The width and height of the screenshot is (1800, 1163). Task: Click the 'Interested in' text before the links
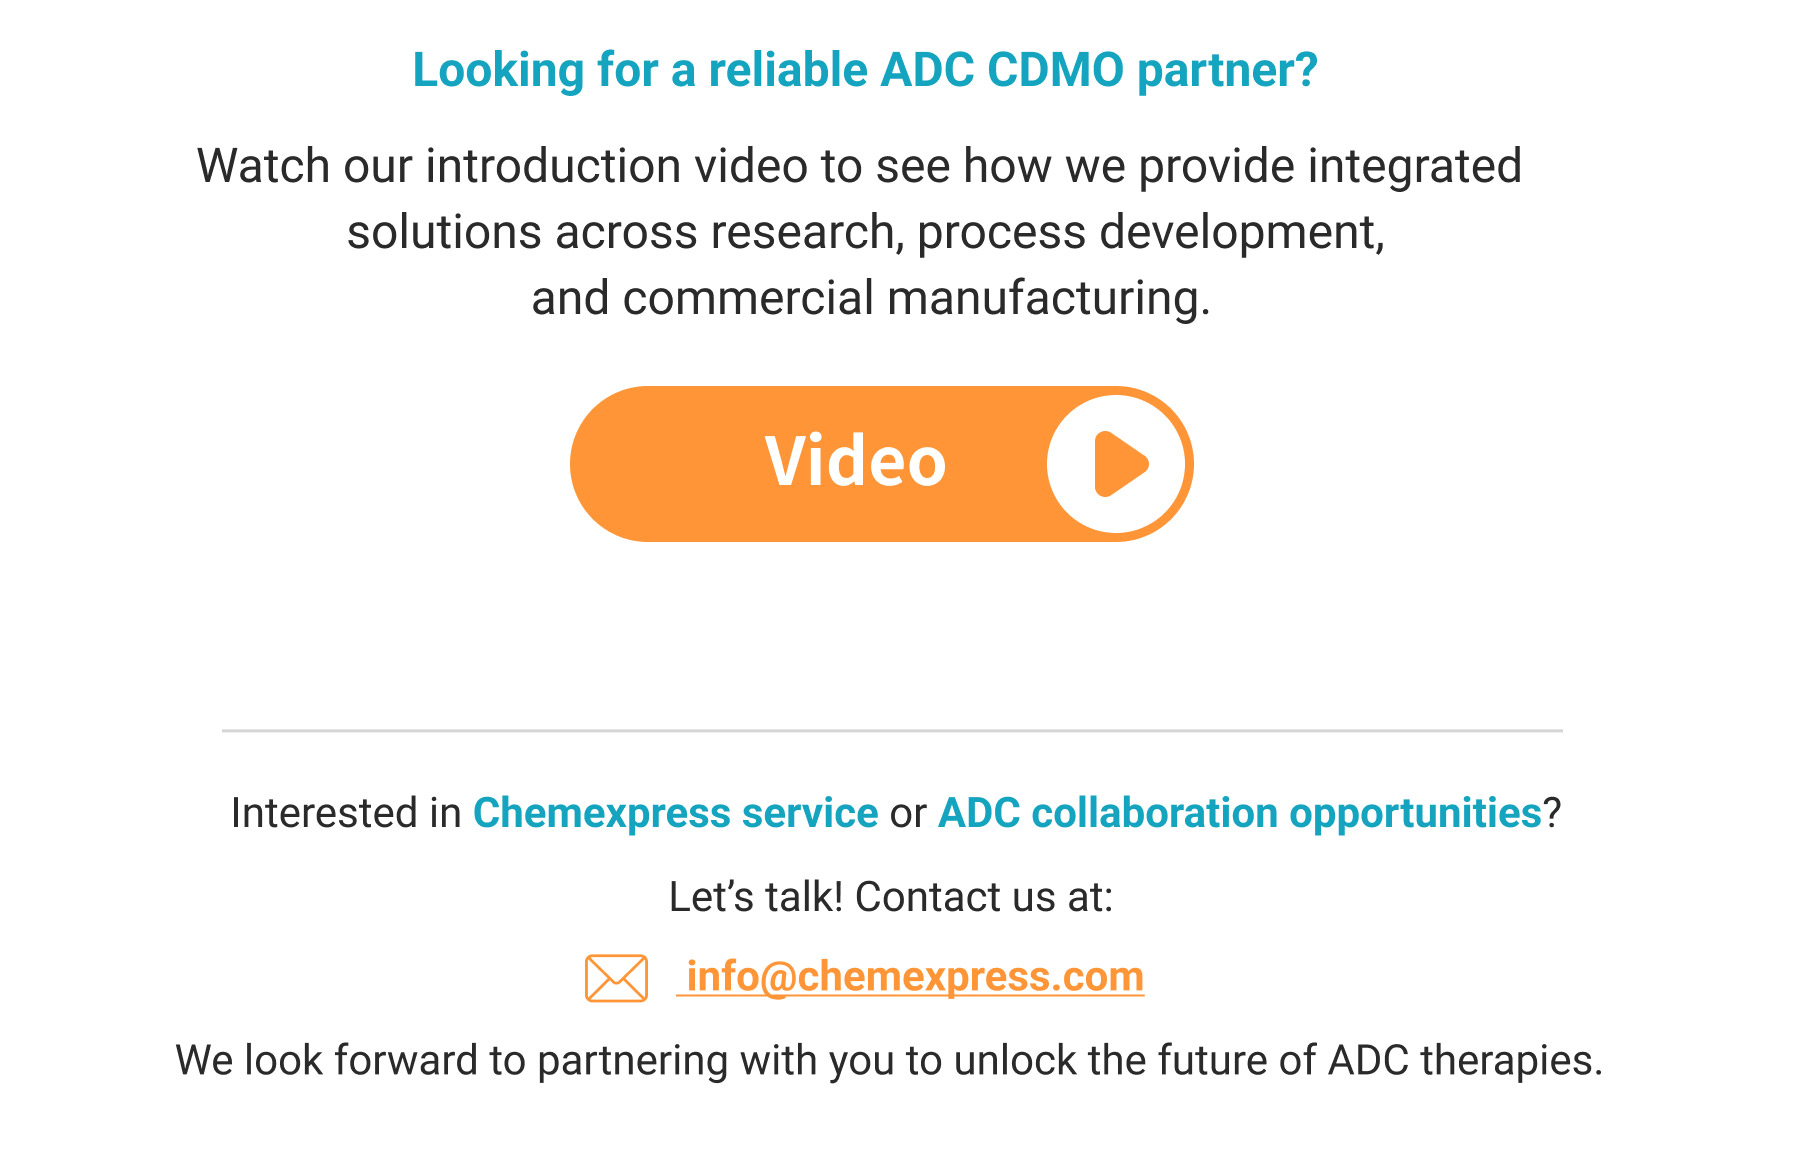(x=346, y=813)
